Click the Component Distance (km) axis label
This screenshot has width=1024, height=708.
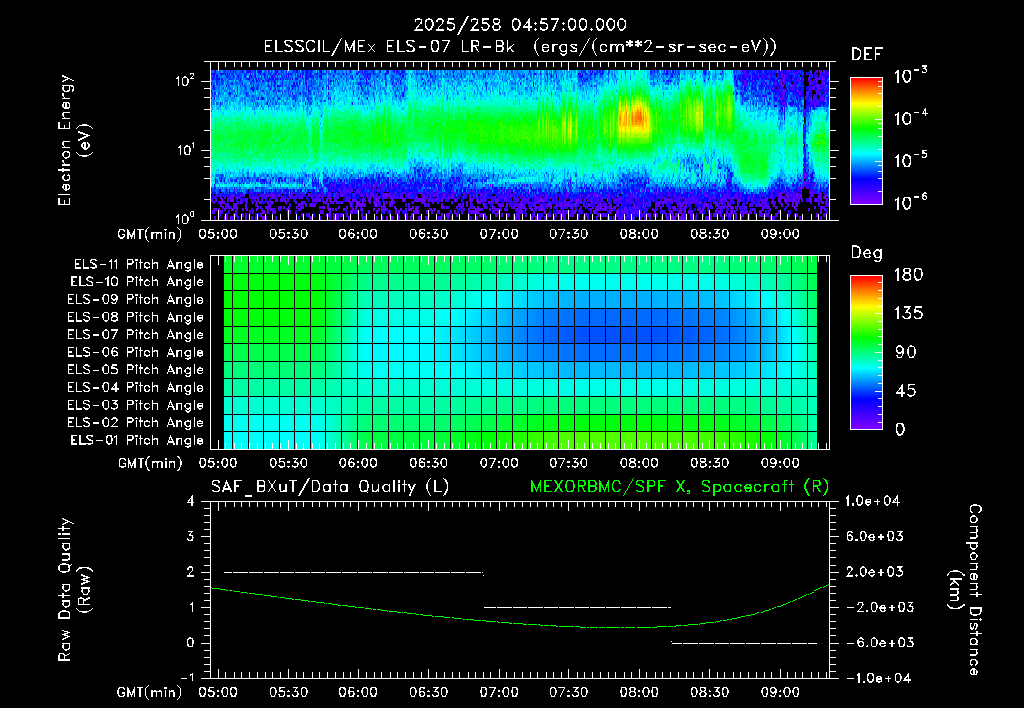965,589
